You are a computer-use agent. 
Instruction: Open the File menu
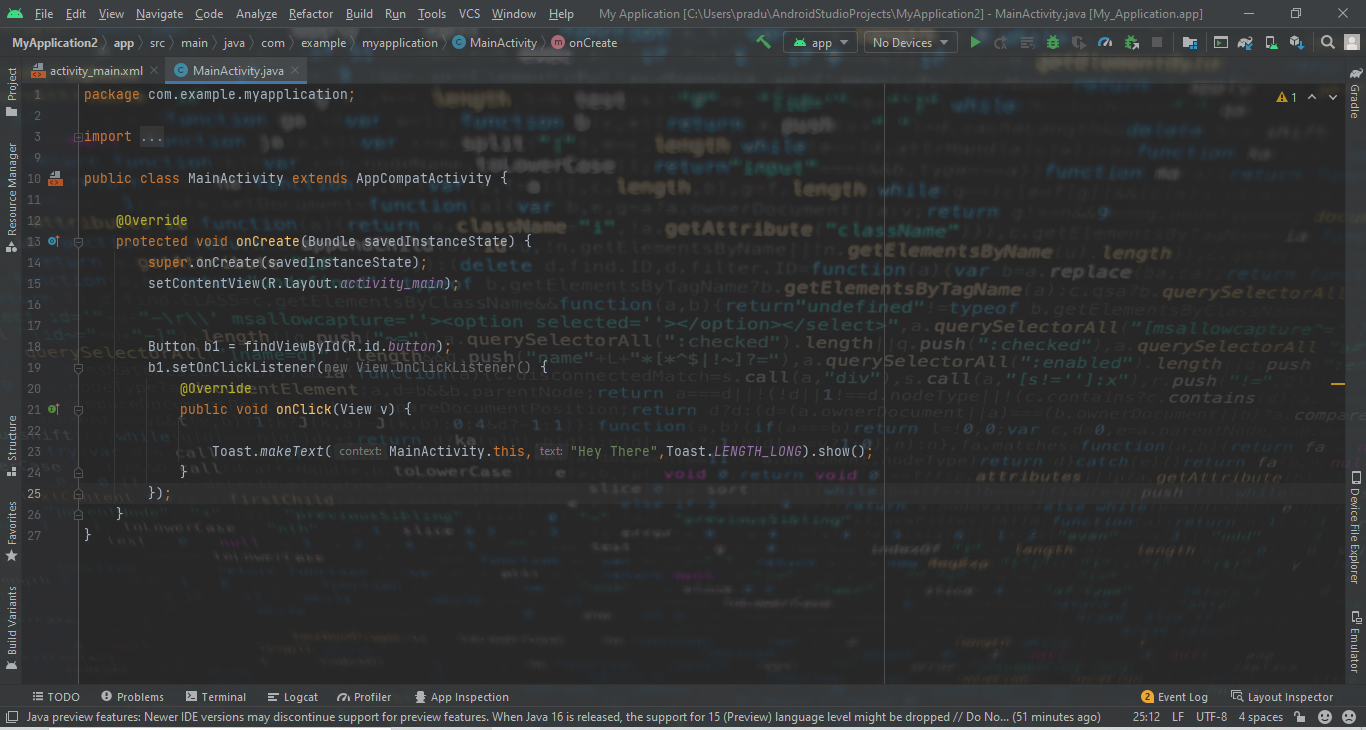[x=44, y=14]
